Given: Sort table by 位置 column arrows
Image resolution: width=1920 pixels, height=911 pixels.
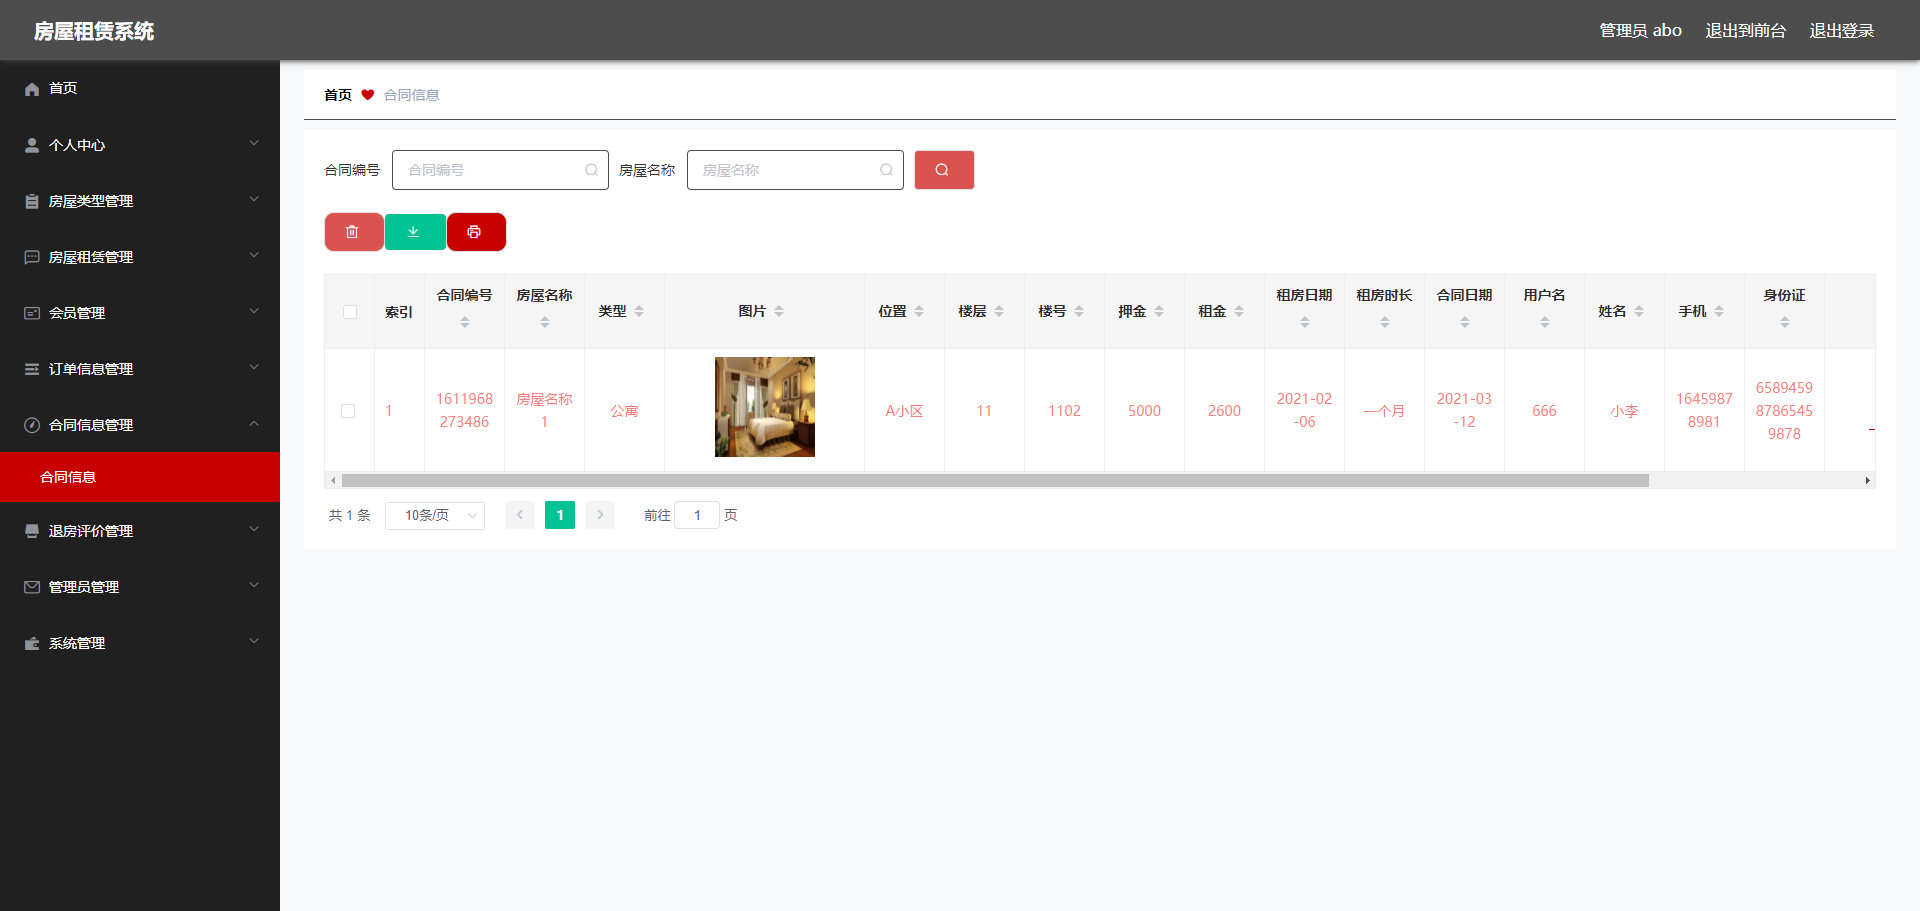Looking at the screenshot, I should (x=919, y=311).
